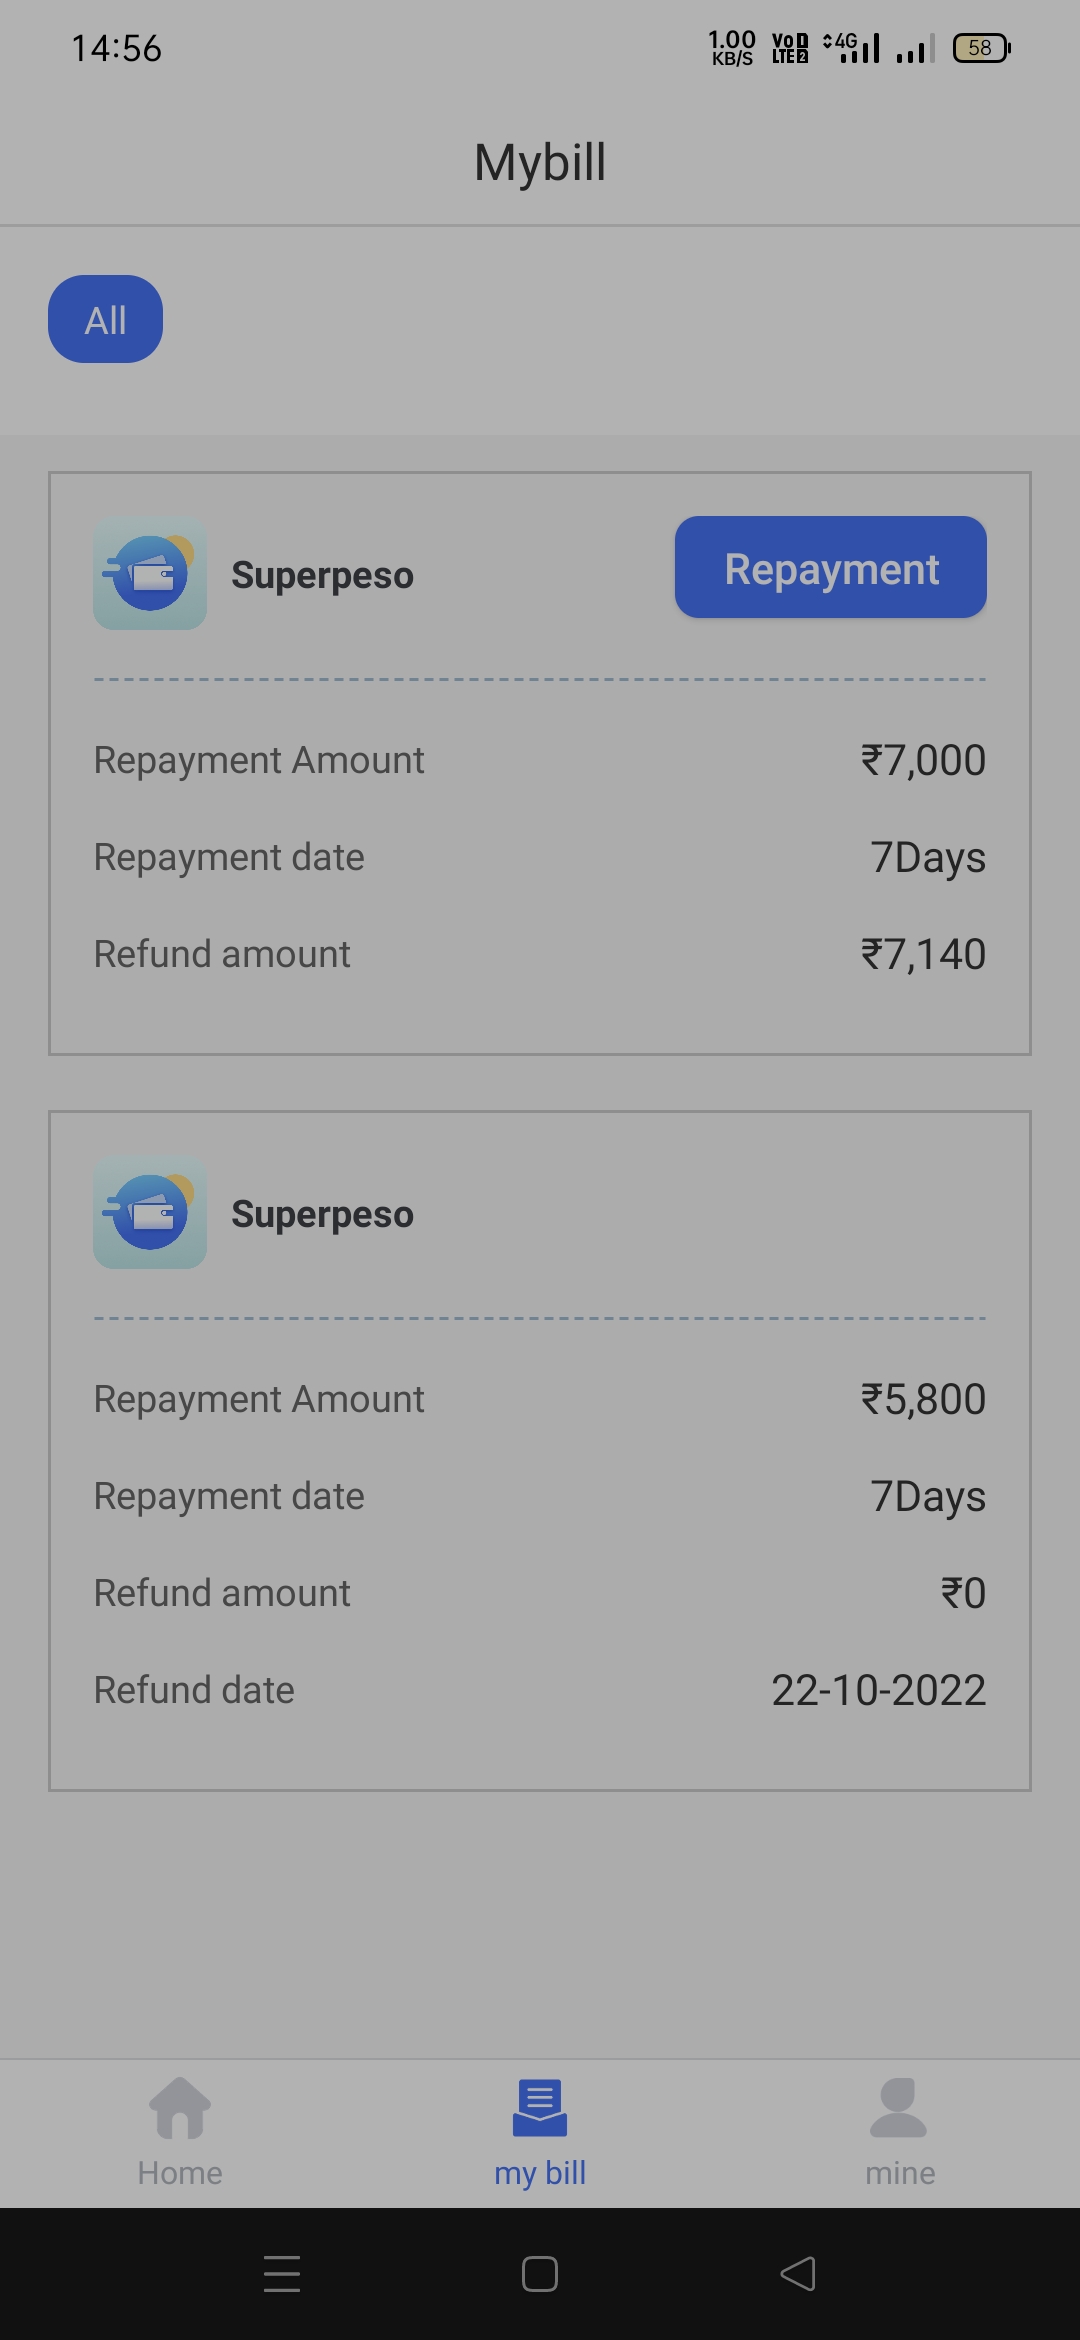Tap the first Superpeso wallet app icon
Image resolution: width=1080 pixels, height=2340 pixels.
point(150,573)
